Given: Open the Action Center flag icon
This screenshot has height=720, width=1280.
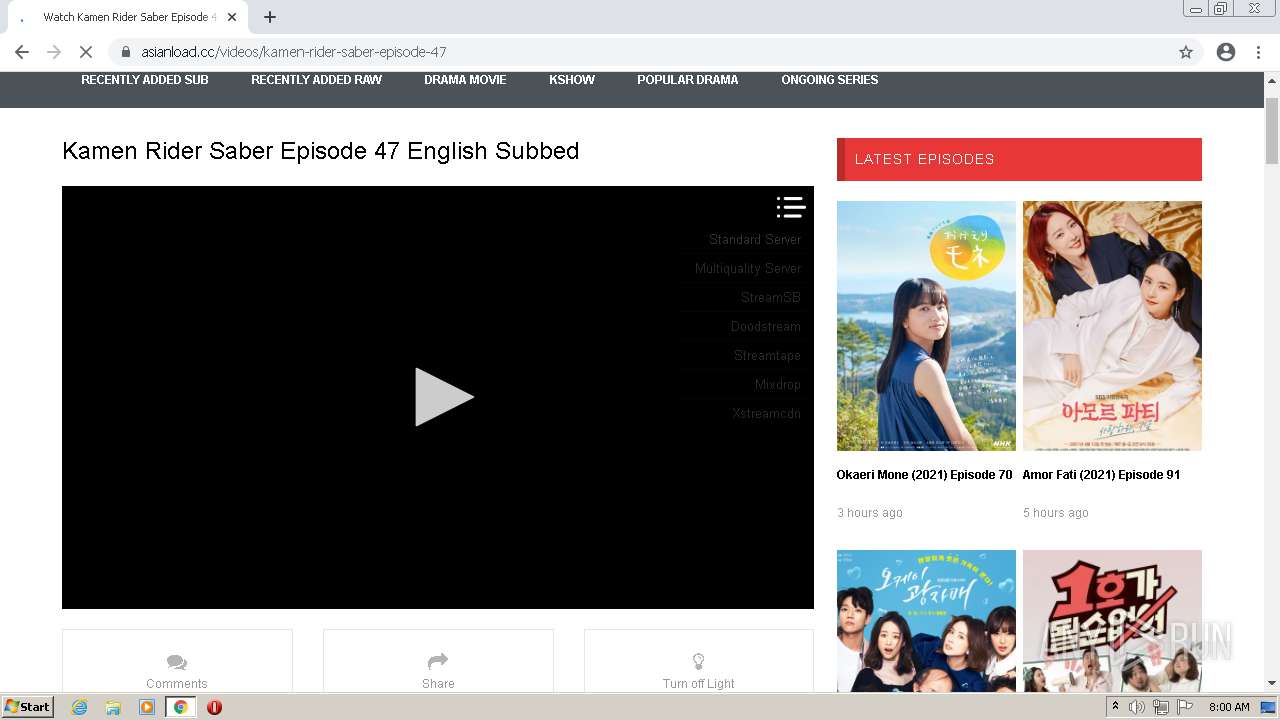Looking at the screenshot, I should (x=1185, y=707).
